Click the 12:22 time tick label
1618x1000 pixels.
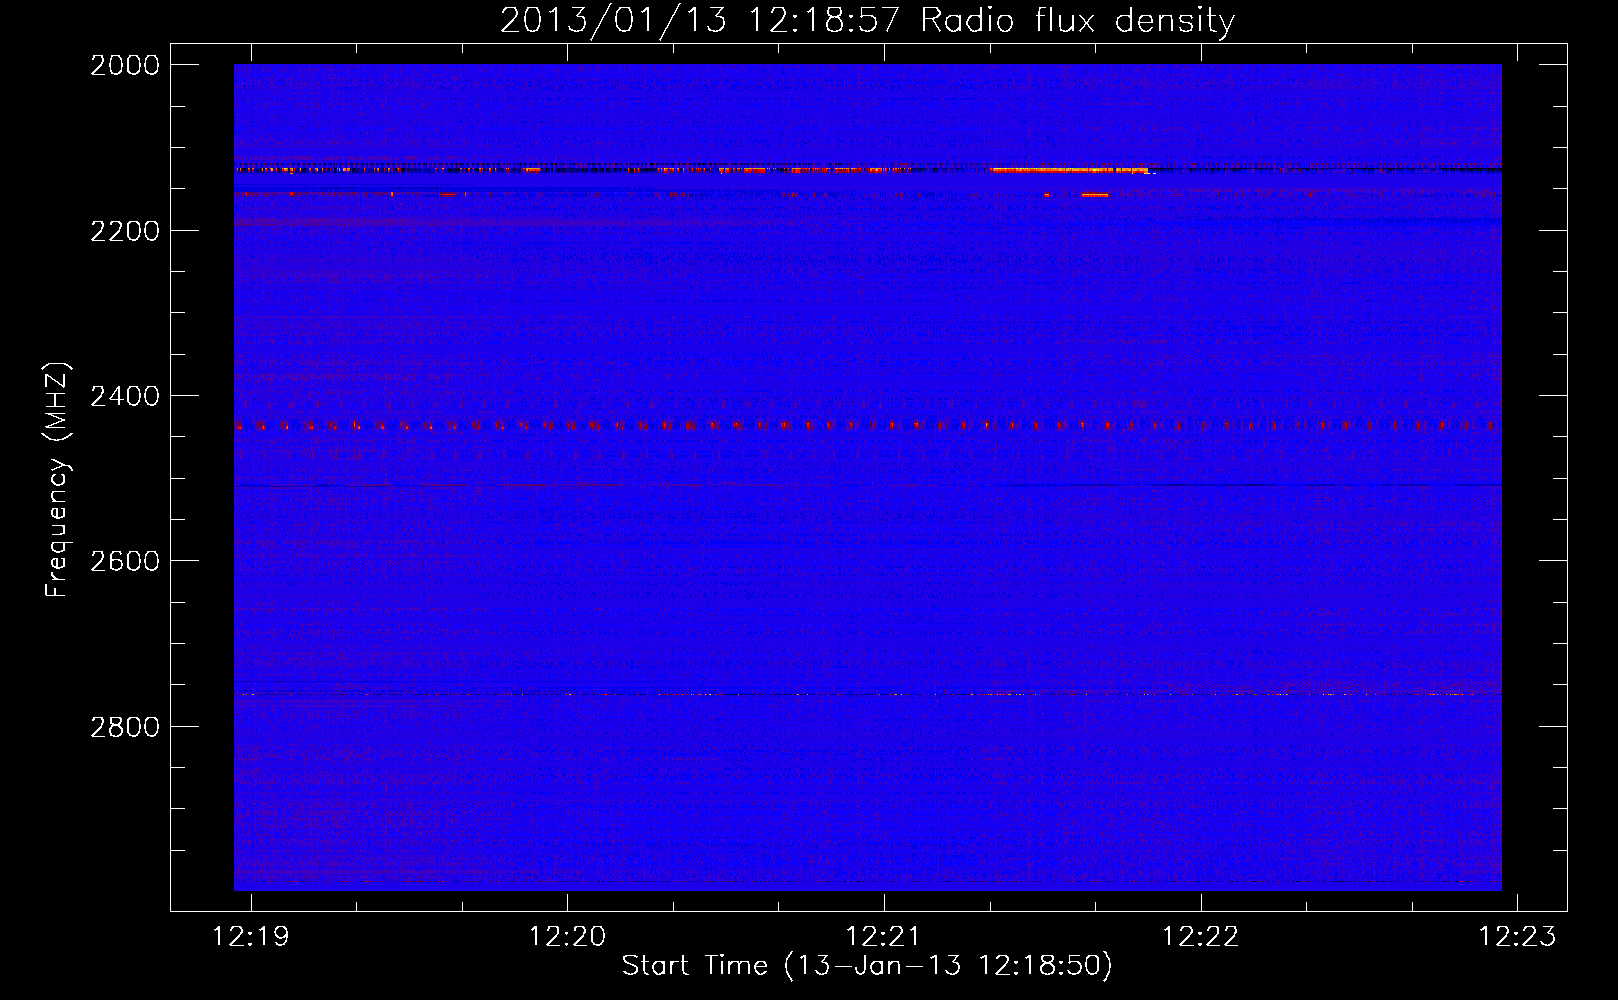click(1200, 936)
